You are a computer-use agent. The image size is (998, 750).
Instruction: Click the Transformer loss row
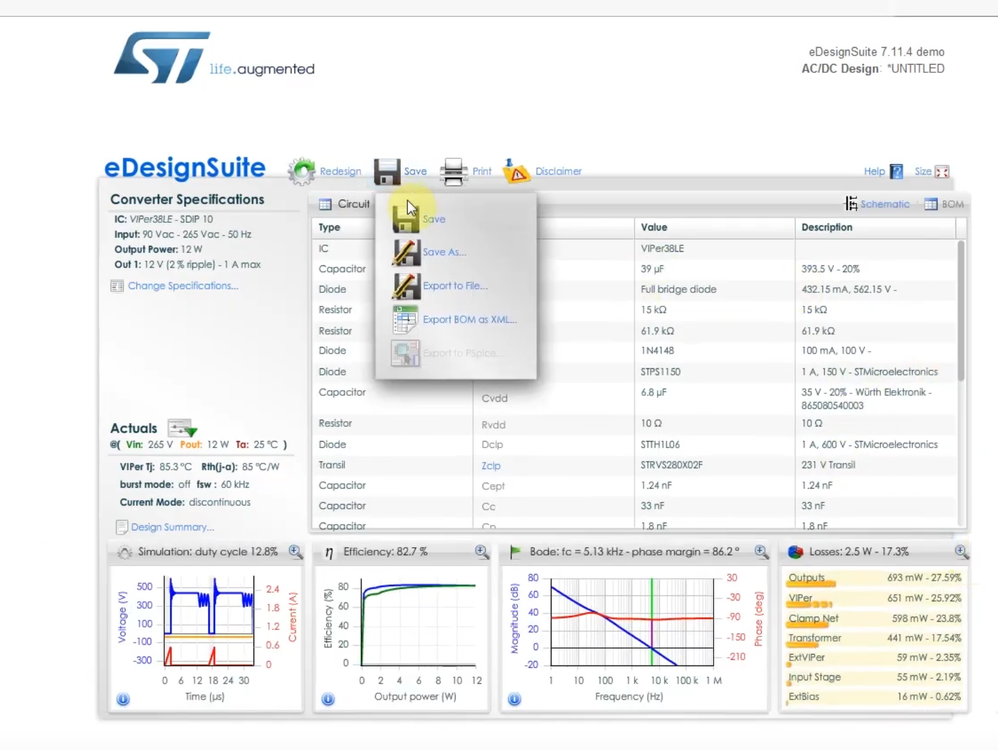pos(875,638)
